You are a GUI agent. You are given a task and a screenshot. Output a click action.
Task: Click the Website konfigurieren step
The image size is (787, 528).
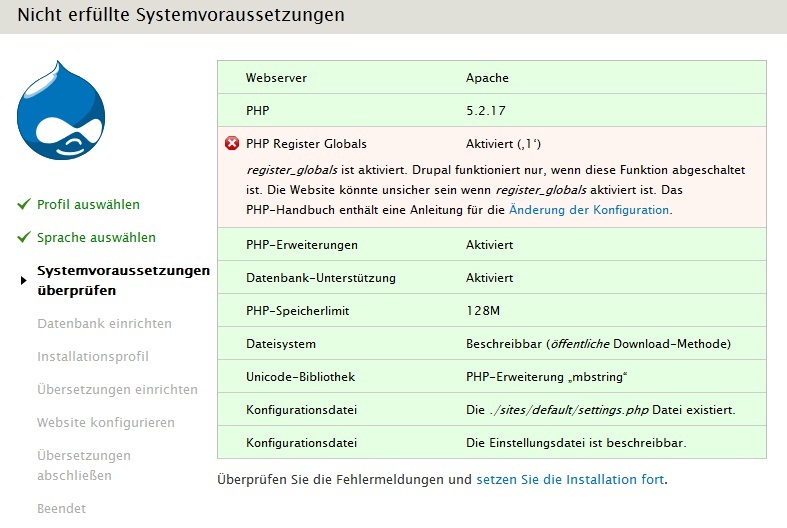click(x=105, y=423)
